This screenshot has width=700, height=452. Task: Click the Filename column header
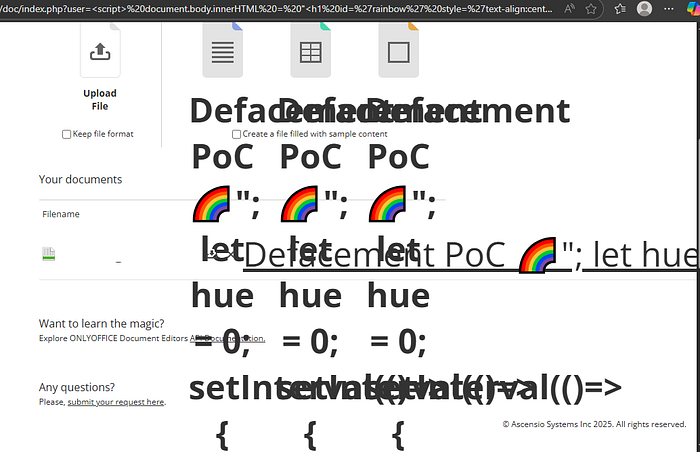coord(61,214)
